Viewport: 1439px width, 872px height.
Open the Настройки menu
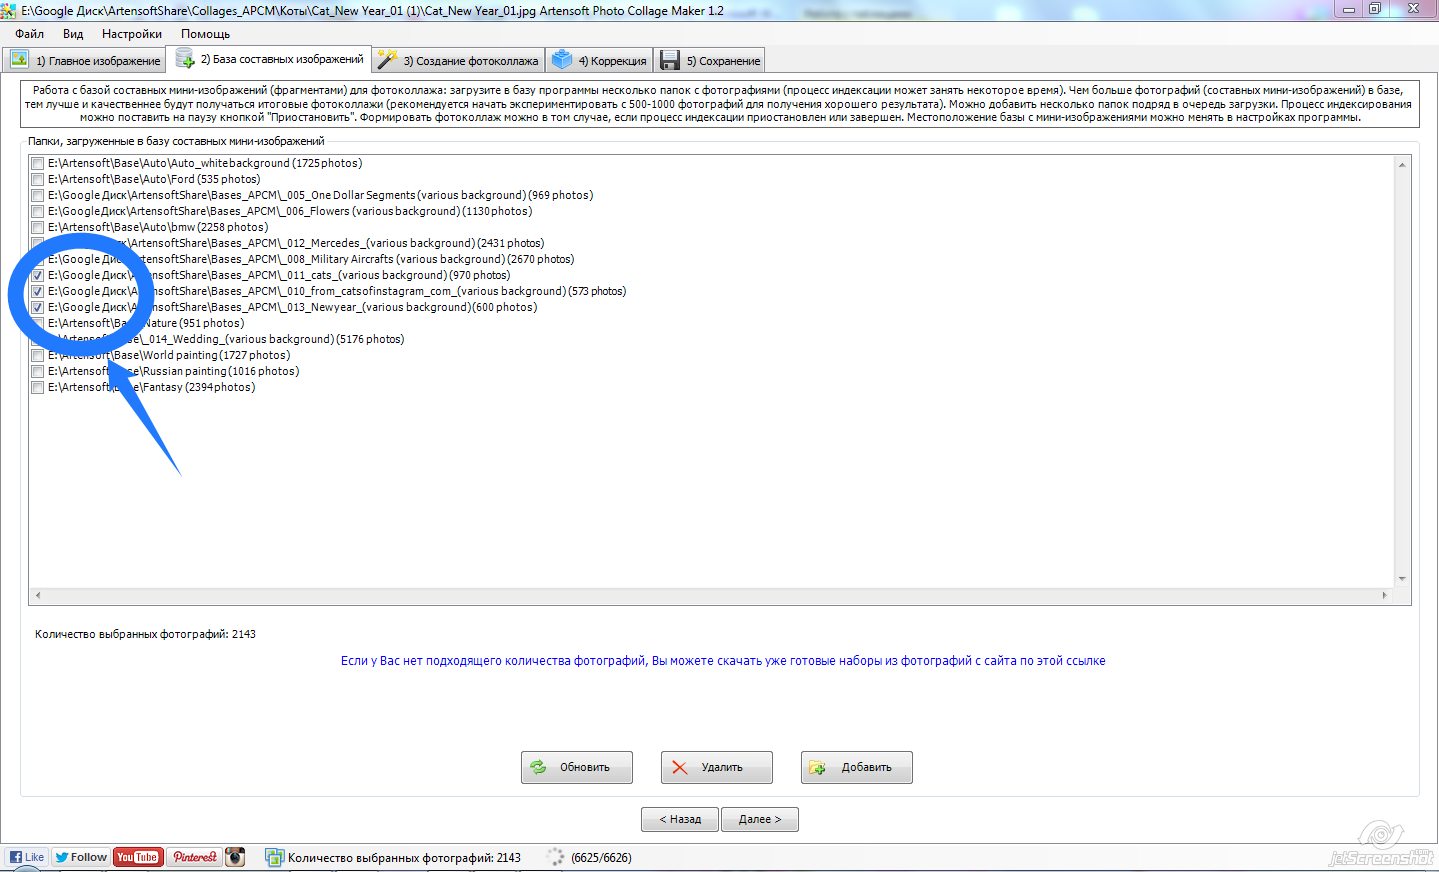[x=132, y=34]
